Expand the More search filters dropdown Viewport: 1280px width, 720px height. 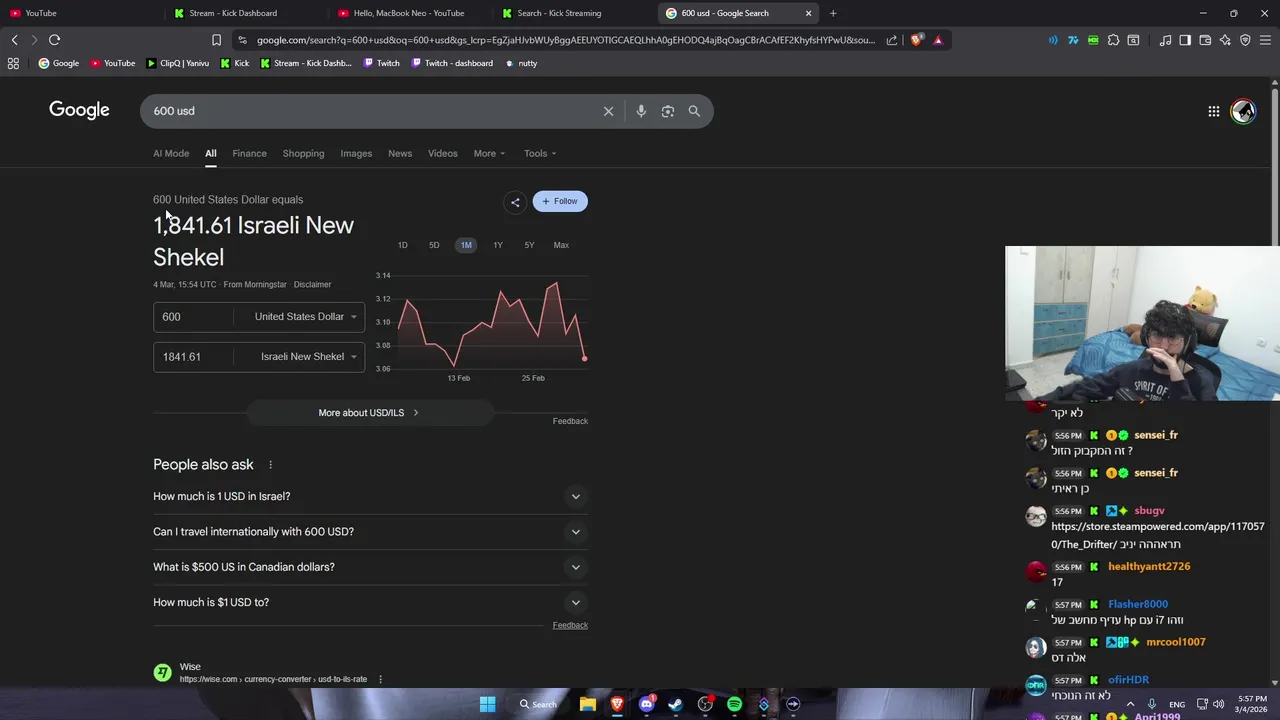(489, 153)
